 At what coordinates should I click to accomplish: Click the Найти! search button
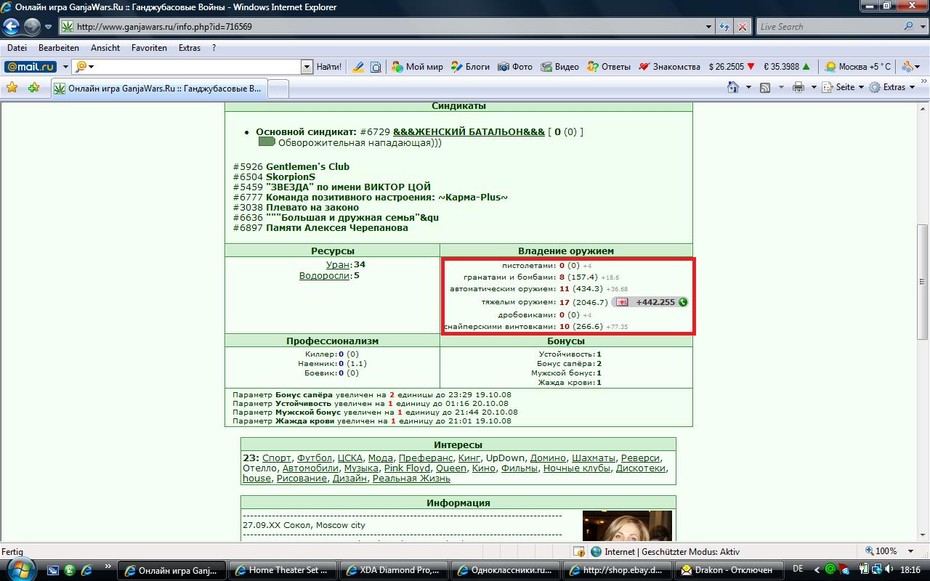[329, 67]
